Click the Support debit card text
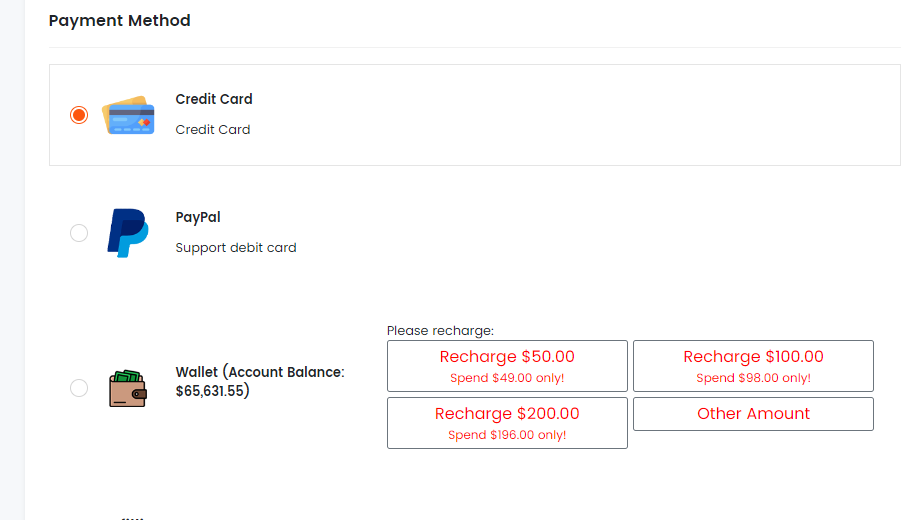The height and width of the screenshot is (520, 916). [236, 247]
